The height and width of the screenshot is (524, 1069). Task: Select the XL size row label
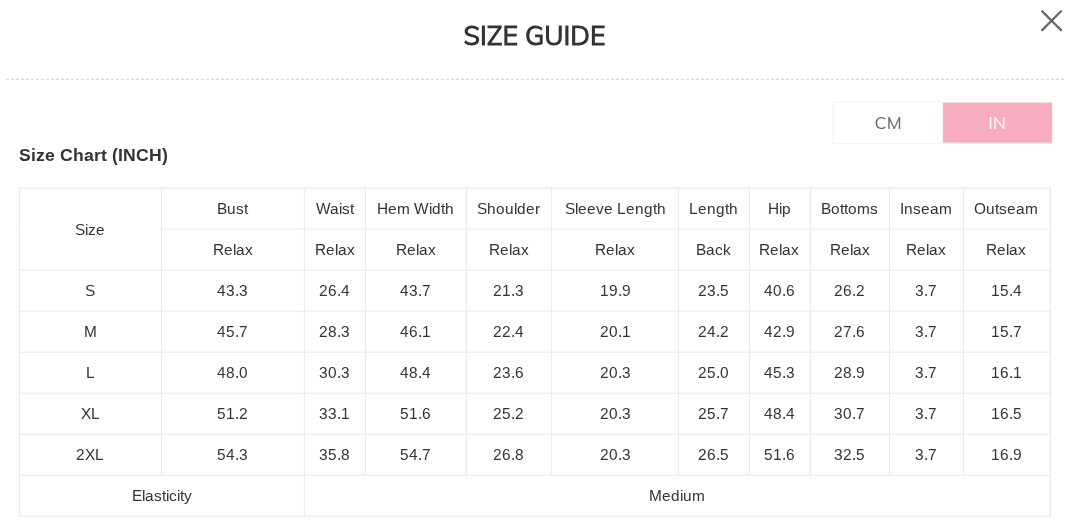click(90, 414)
